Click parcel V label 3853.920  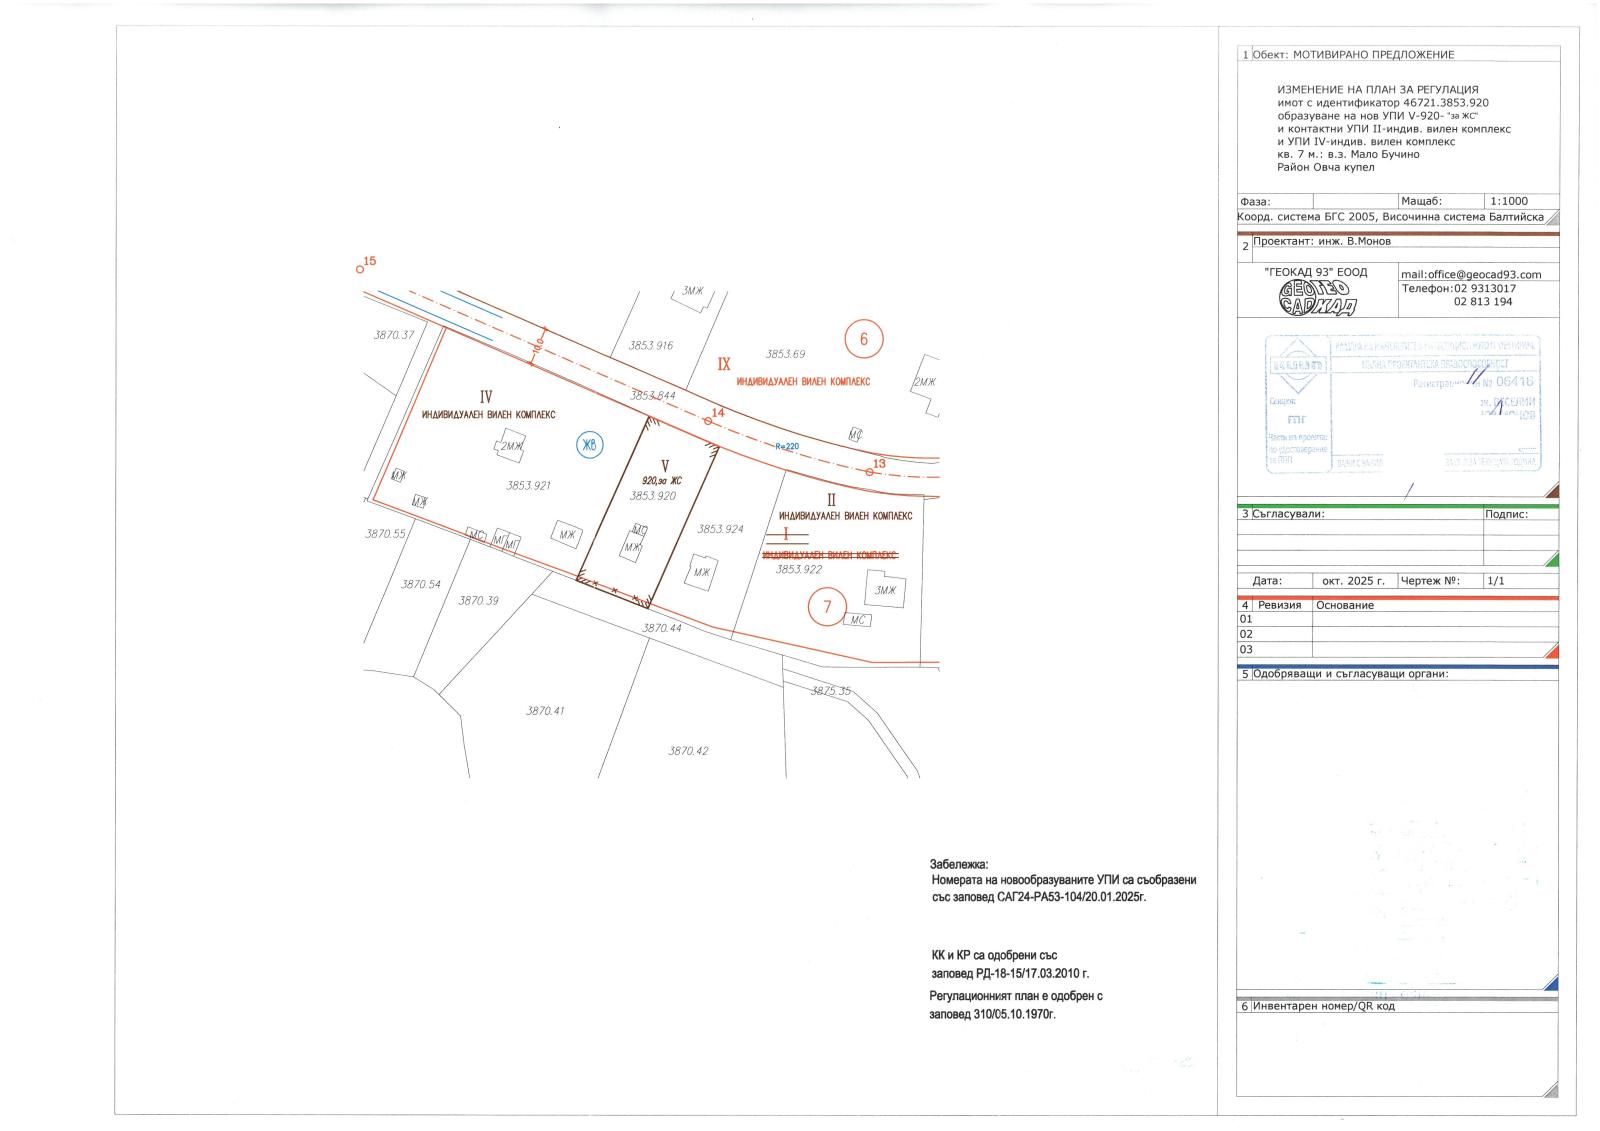pos(653,495)
